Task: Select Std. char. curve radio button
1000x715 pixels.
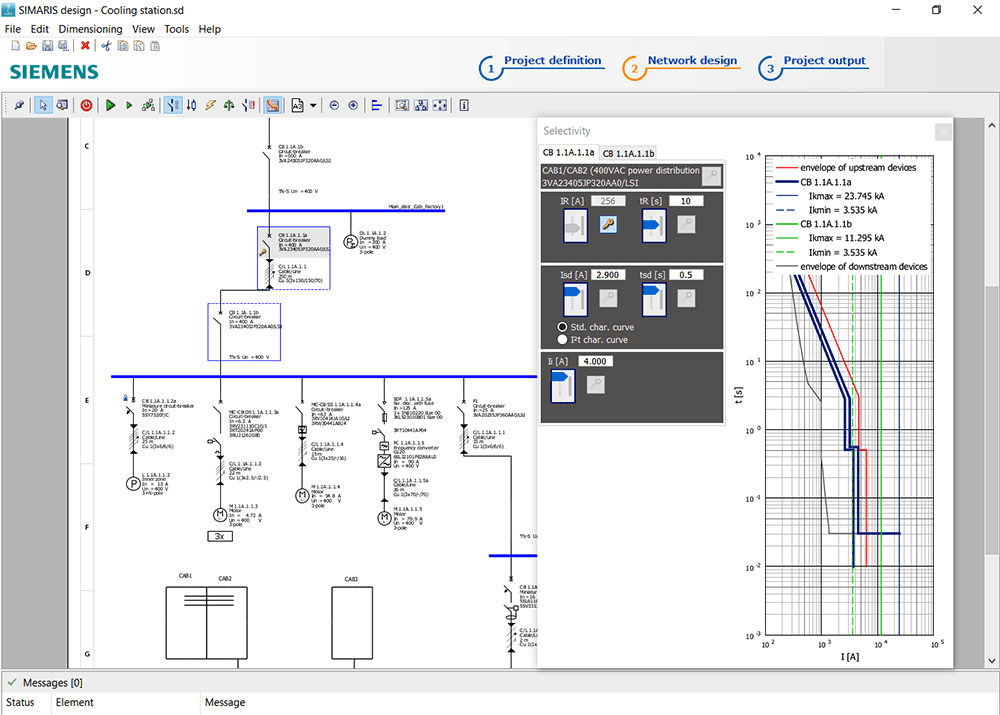Action: click(563, 327)
